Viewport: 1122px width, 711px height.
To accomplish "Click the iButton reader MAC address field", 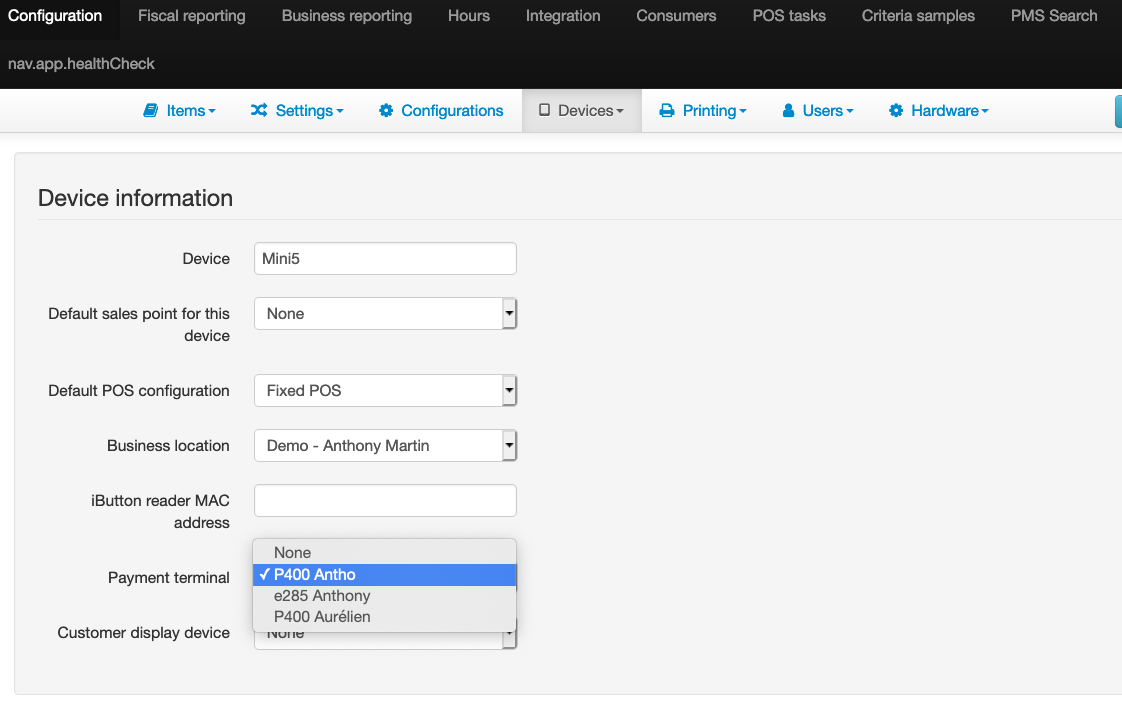I will coord(385,500).
